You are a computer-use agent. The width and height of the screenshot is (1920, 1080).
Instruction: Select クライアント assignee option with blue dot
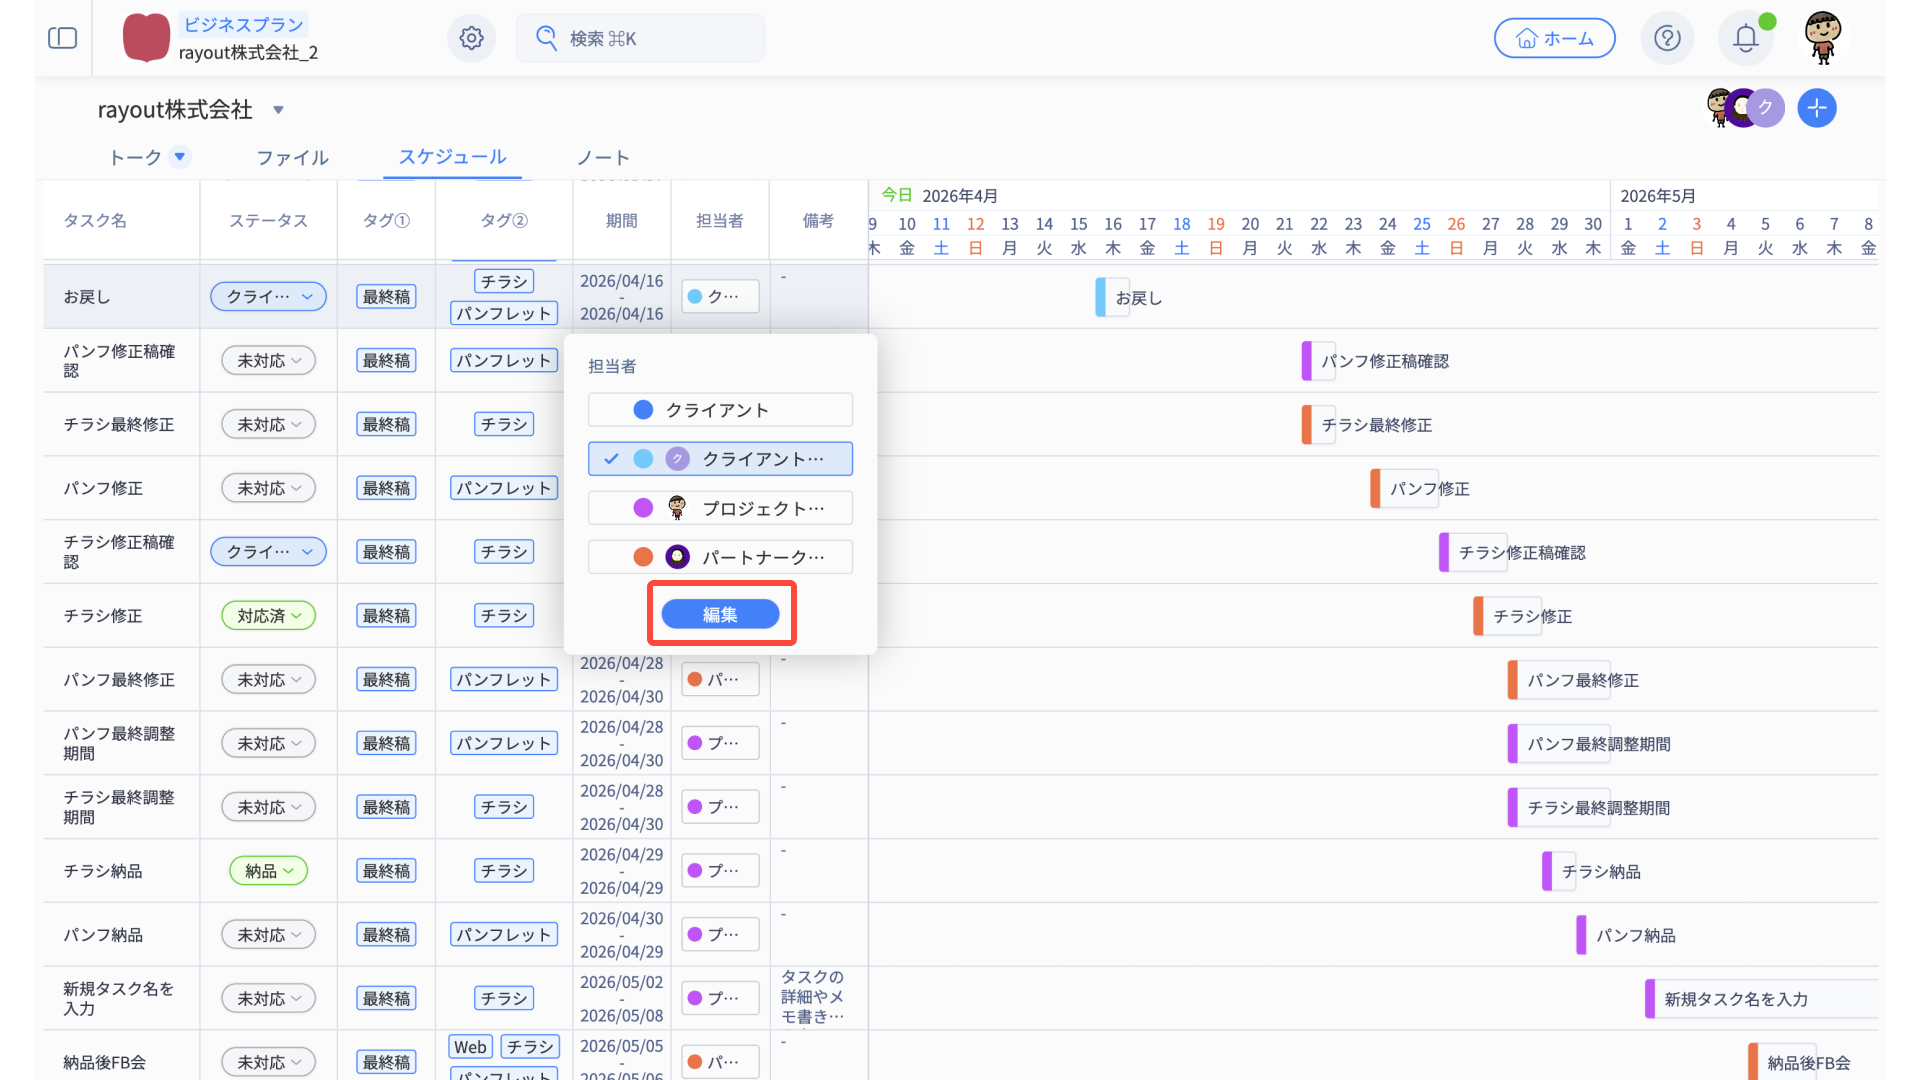click(x=720, y=410)
